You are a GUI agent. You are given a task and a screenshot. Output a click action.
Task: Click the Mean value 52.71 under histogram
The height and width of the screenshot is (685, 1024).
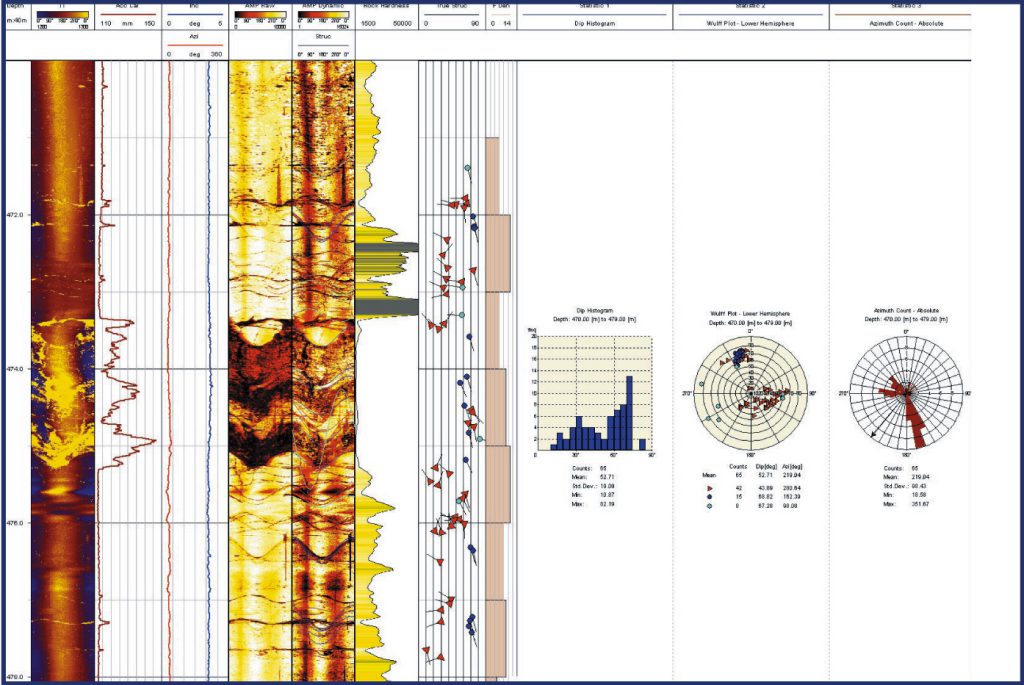[606, 477]
